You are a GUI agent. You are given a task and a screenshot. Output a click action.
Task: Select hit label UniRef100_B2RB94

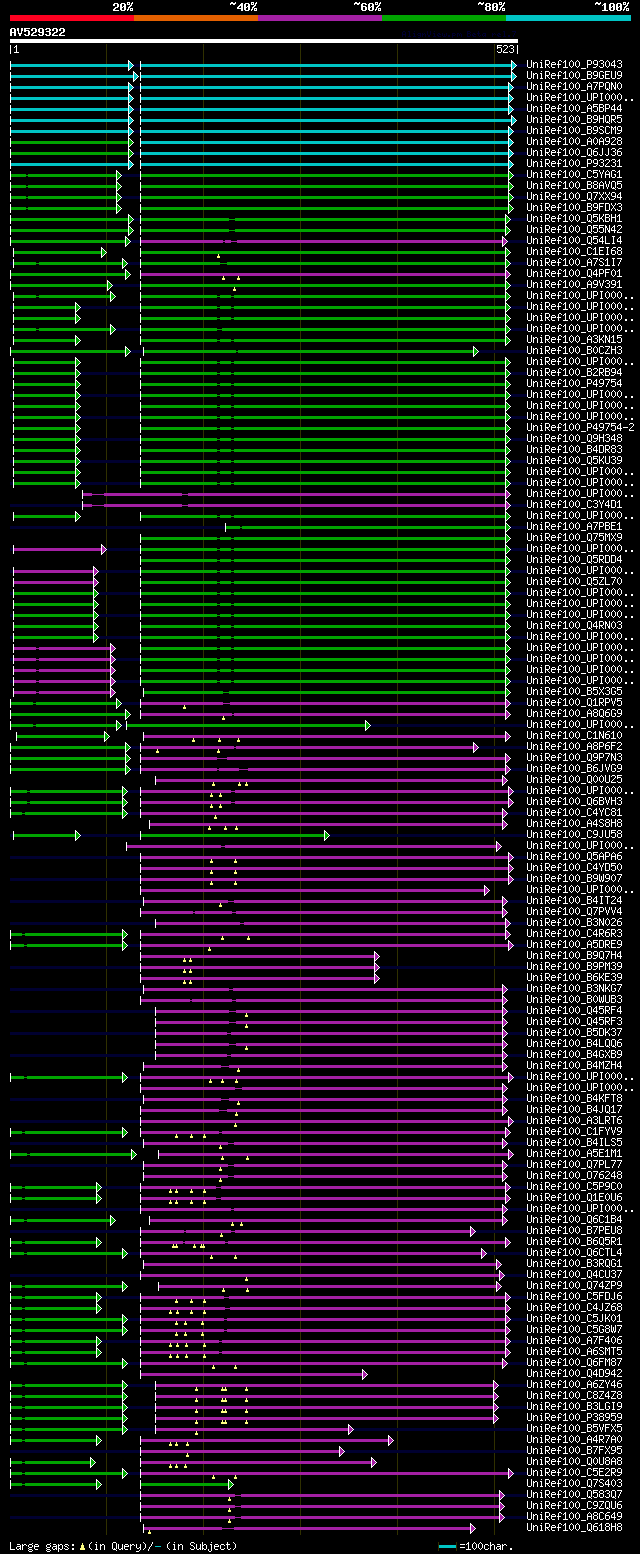click(x=574, y=372)
